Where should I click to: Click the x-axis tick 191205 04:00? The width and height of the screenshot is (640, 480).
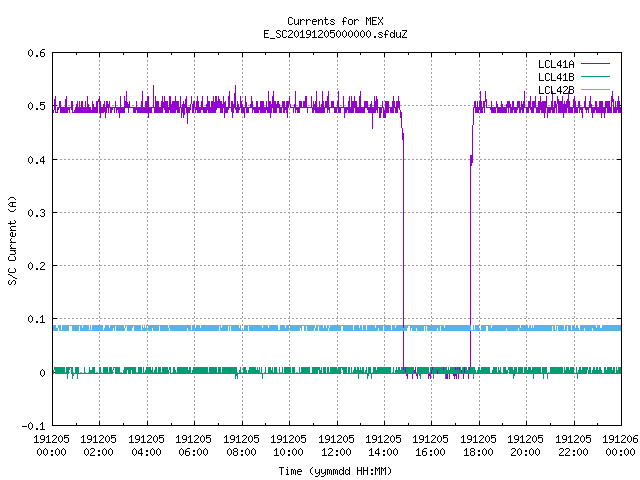click(x=146, y=445)
